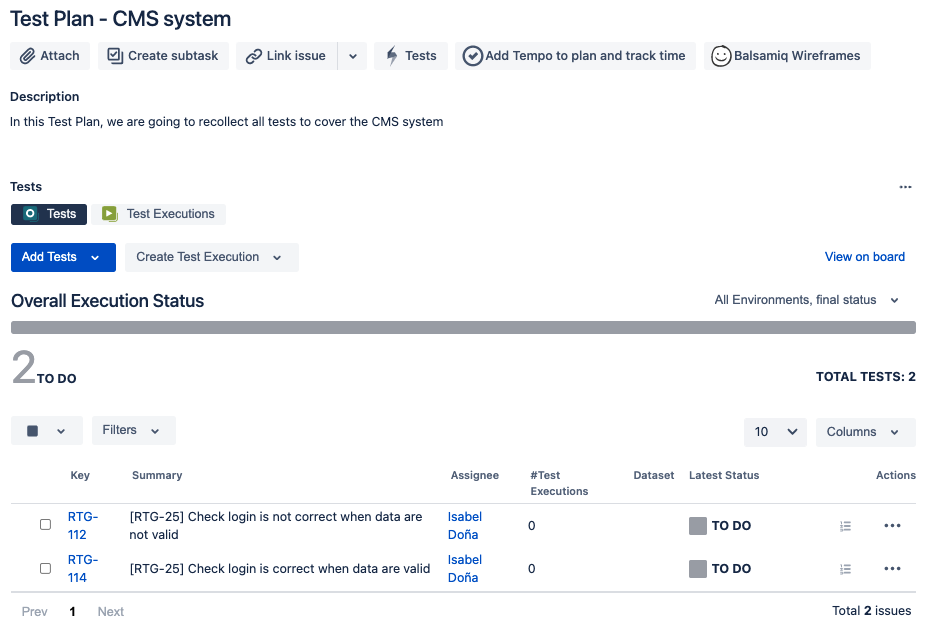Follow the View on board link

[x=865, y=257]
